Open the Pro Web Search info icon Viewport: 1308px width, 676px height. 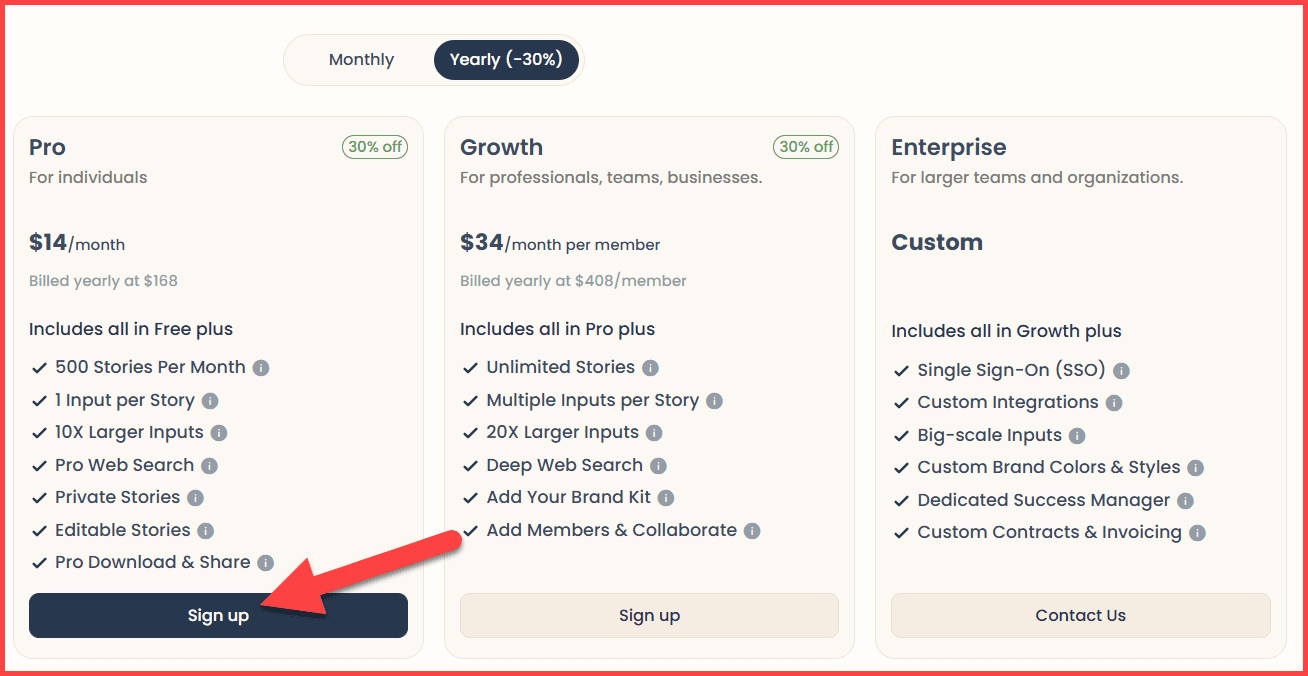pyautogui.click(x=210, y=465)
